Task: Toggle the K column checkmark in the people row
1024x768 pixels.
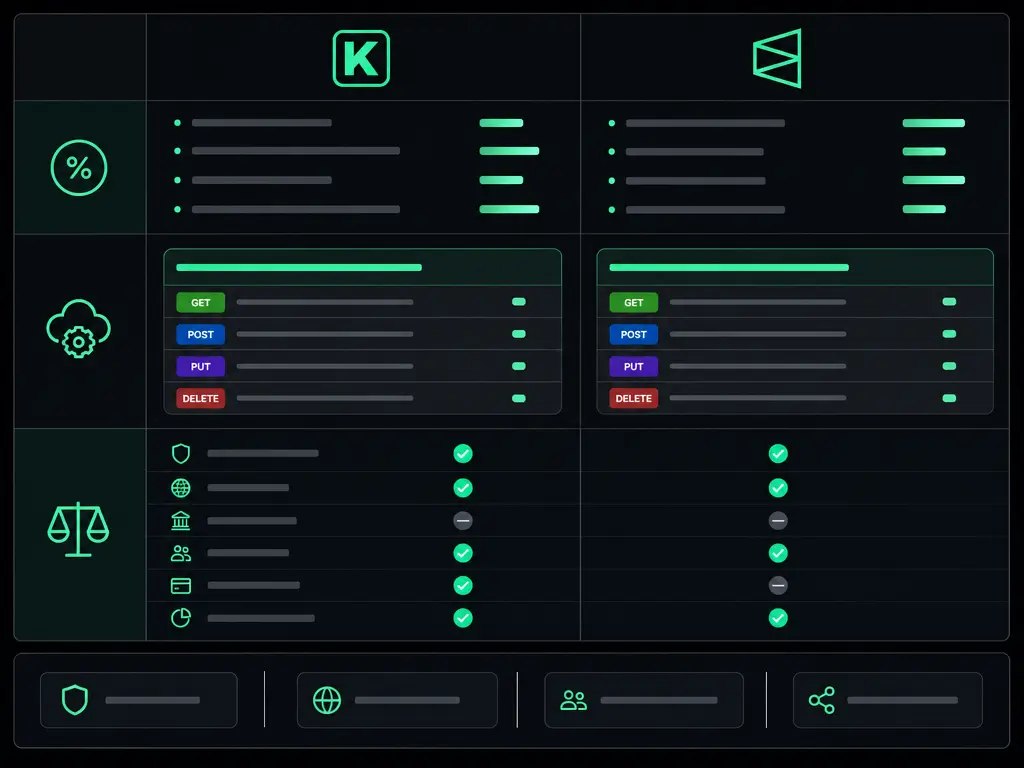Action: tap(463, 553)
